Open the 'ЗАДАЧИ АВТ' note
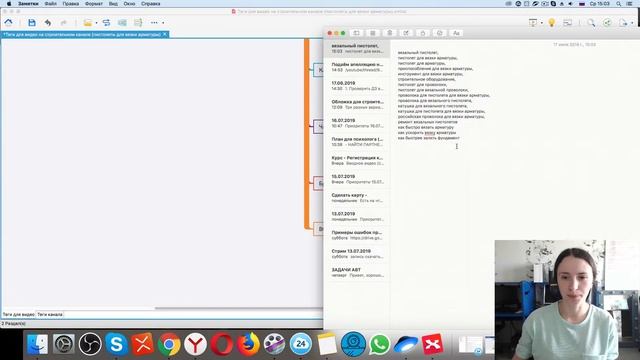This screenshot has width=640, height=360. pyautogui.click(x=357, y=273)
